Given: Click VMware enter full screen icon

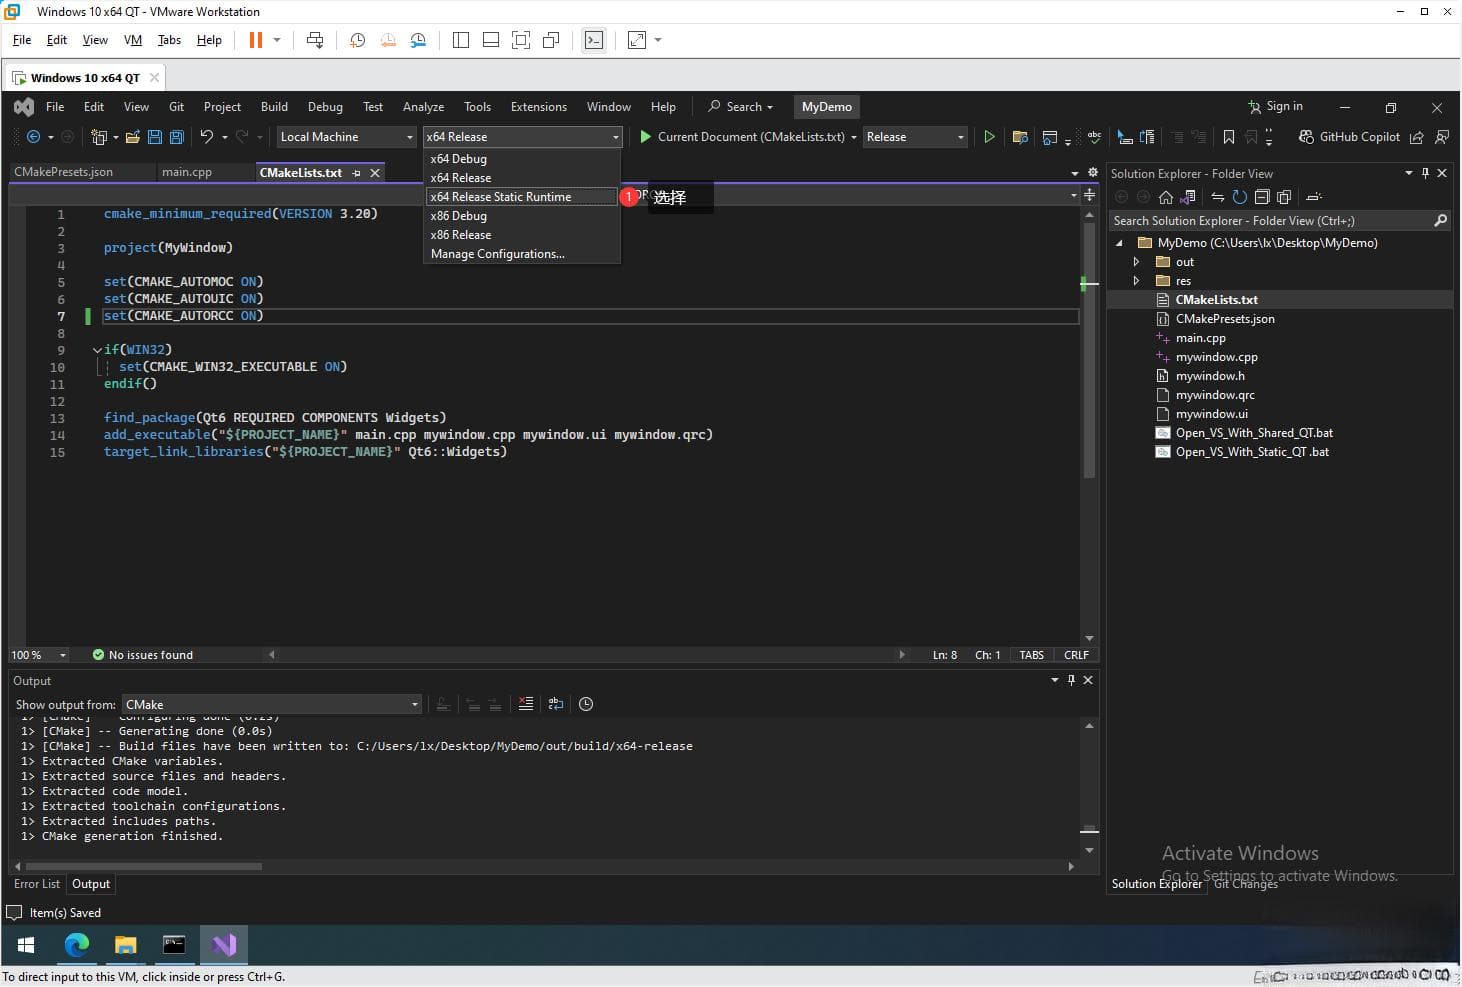Looking at the screenshot, I should click(521, 40).
